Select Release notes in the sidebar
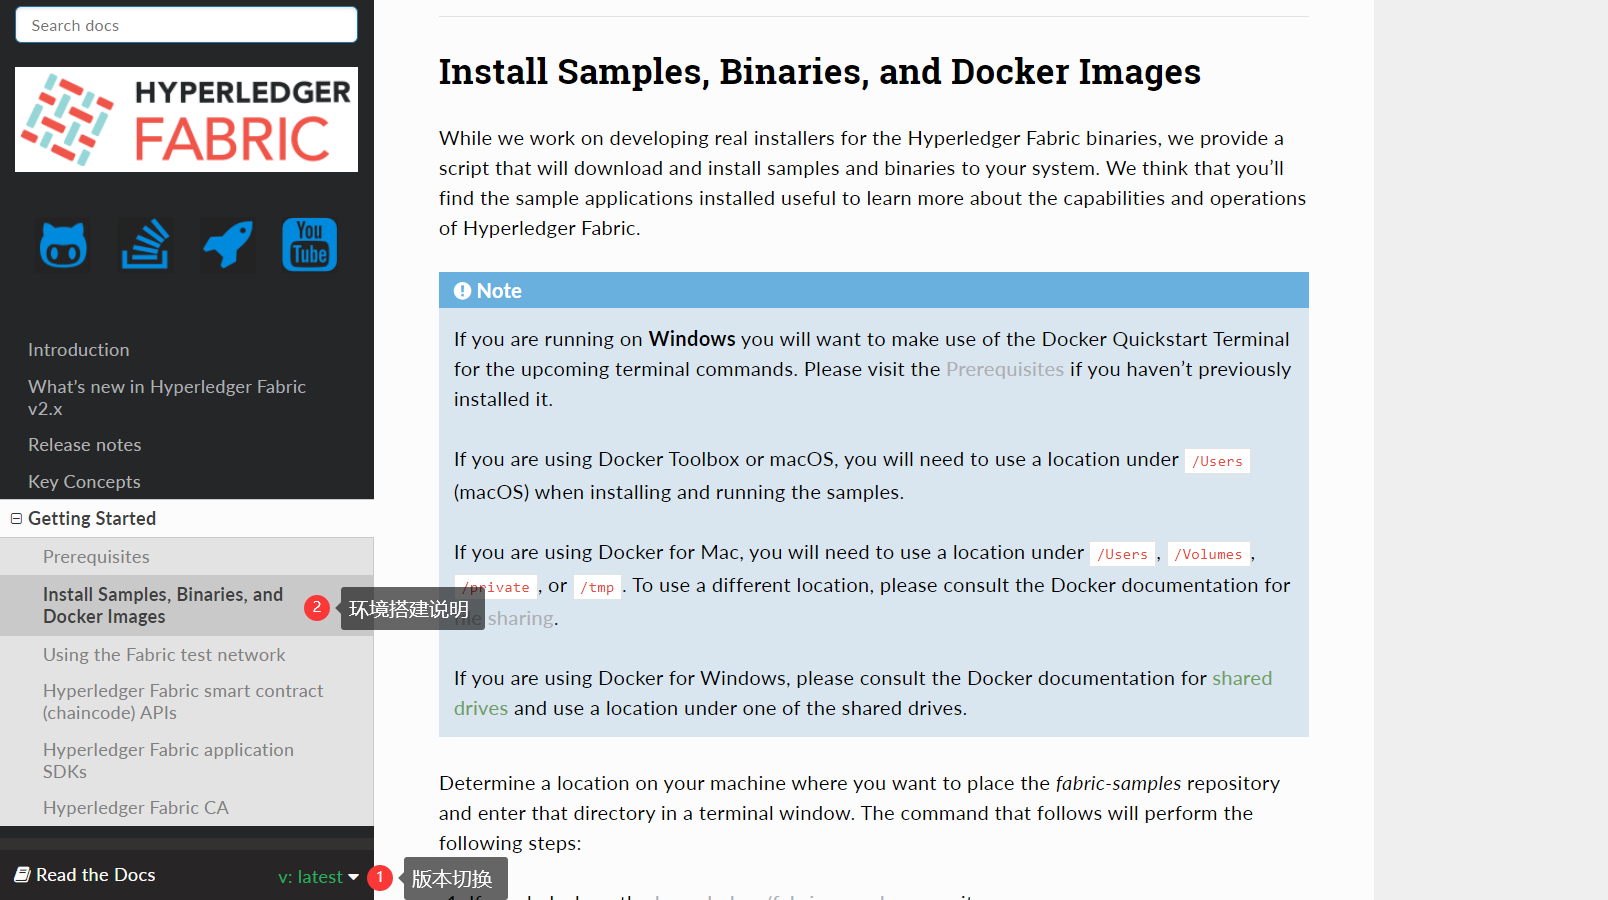1608x900 pixels. pyautogui.click(x=84, y=444)
